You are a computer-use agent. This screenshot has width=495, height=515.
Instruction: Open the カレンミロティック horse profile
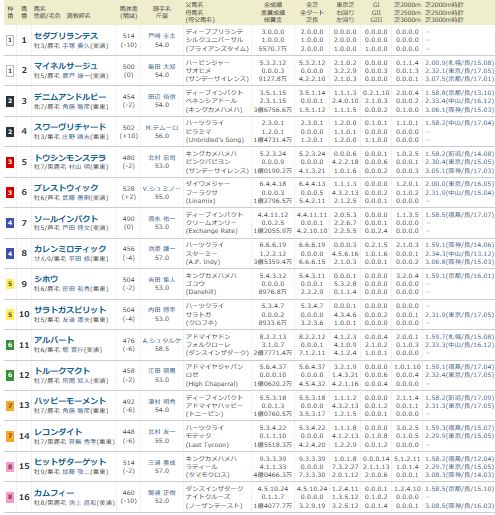pyautogui.click(x=70, y=249)
